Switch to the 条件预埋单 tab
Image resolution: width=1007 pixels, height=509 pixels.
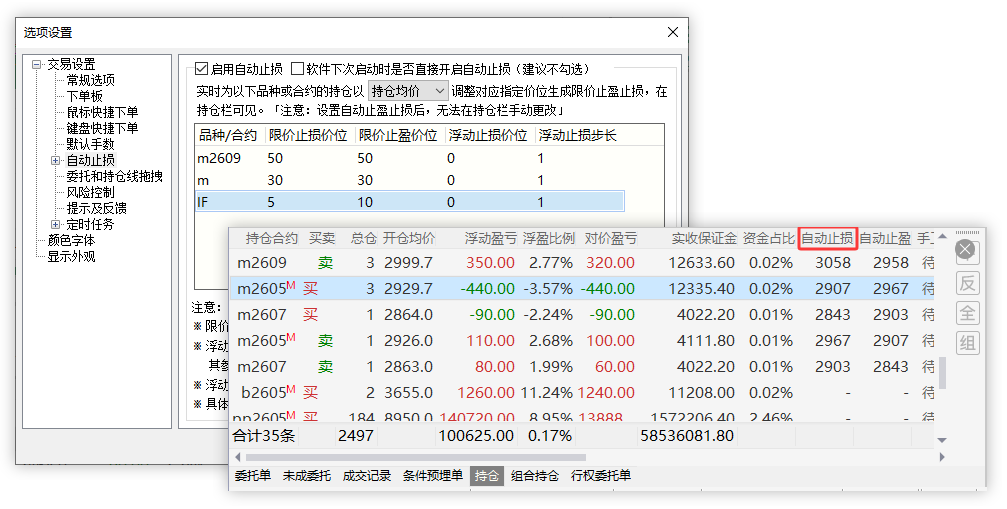(x=432, y=476)
